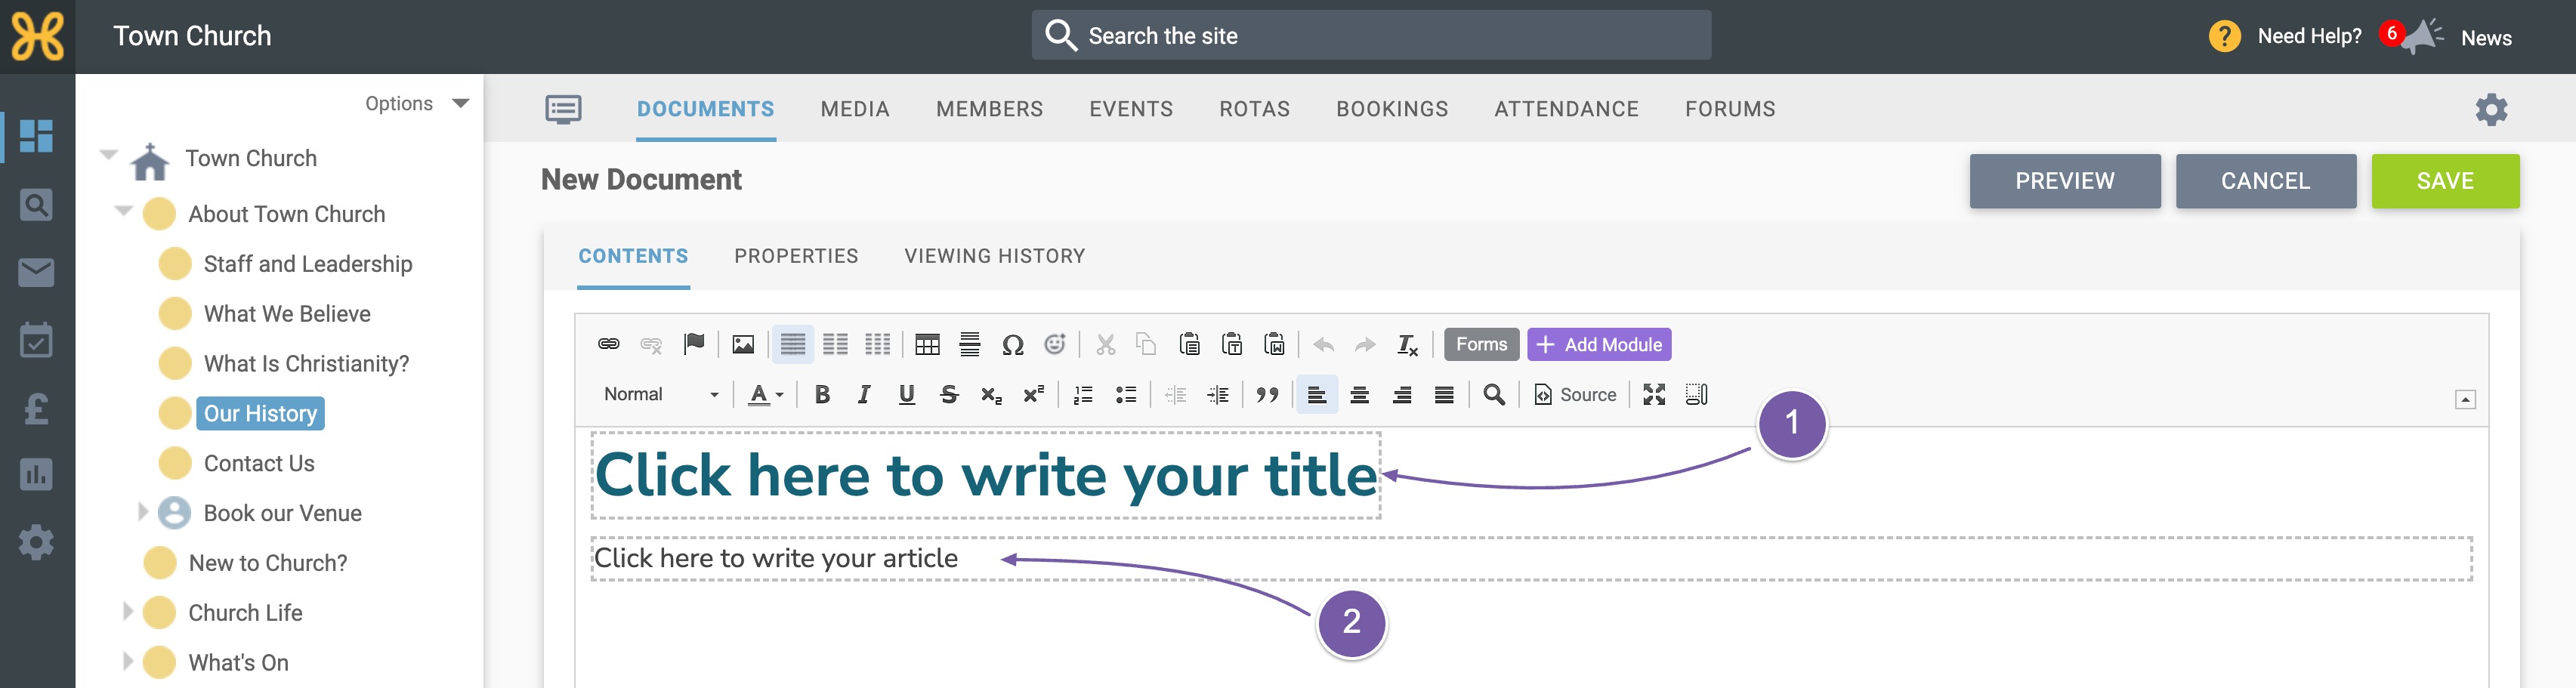Image resolution: width=2576 pixels, height=688 pixels.
Task: Apply strikethrough formatting
Action: (949, 395)
